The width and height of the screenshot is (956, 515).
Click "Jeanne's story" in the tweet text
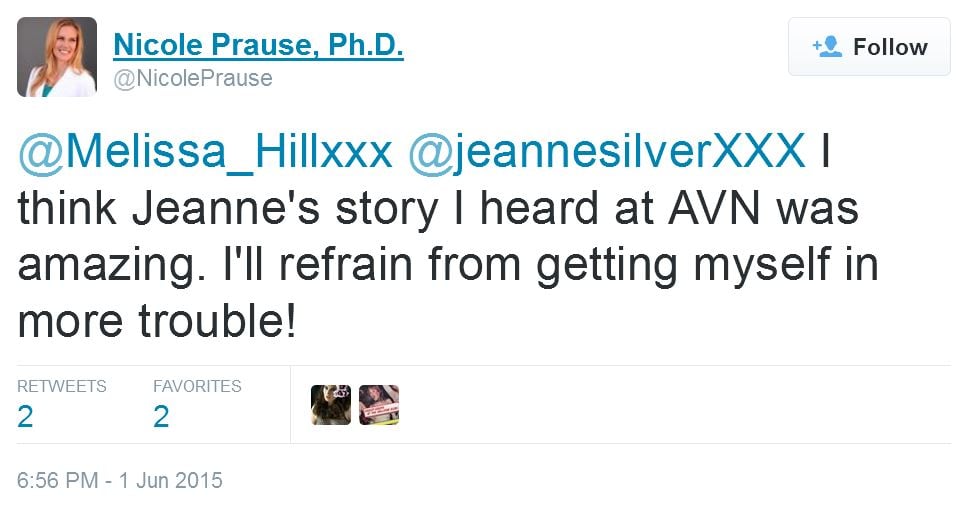point(226,209)
